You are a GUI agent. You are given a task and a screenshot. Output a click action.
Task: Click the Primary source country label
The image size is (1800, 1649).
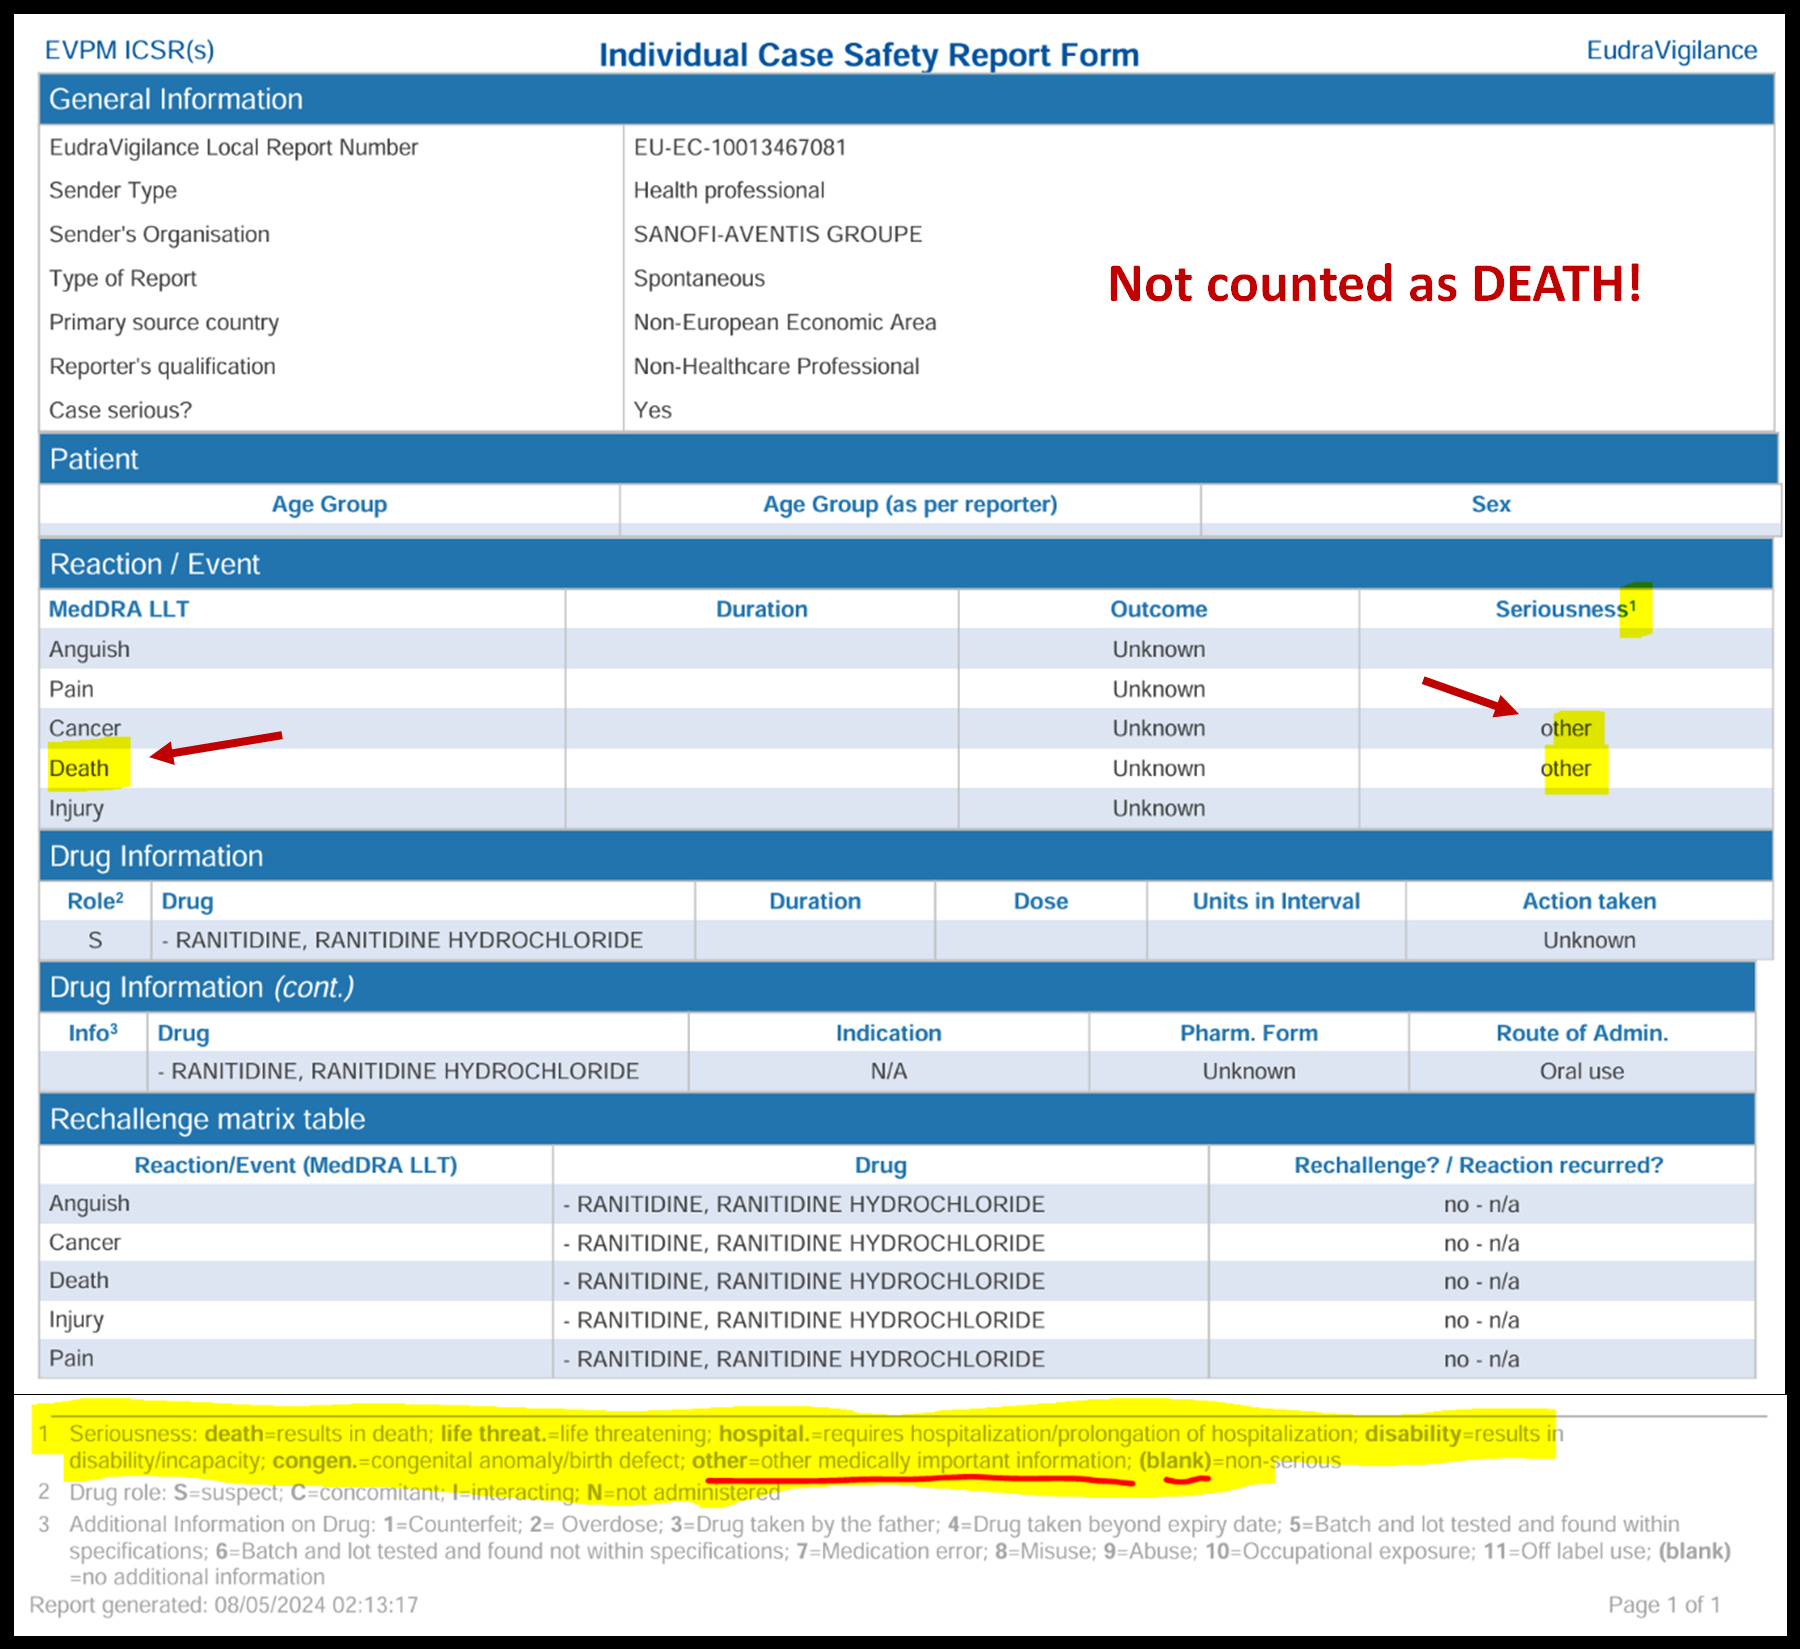click(164, 323)
